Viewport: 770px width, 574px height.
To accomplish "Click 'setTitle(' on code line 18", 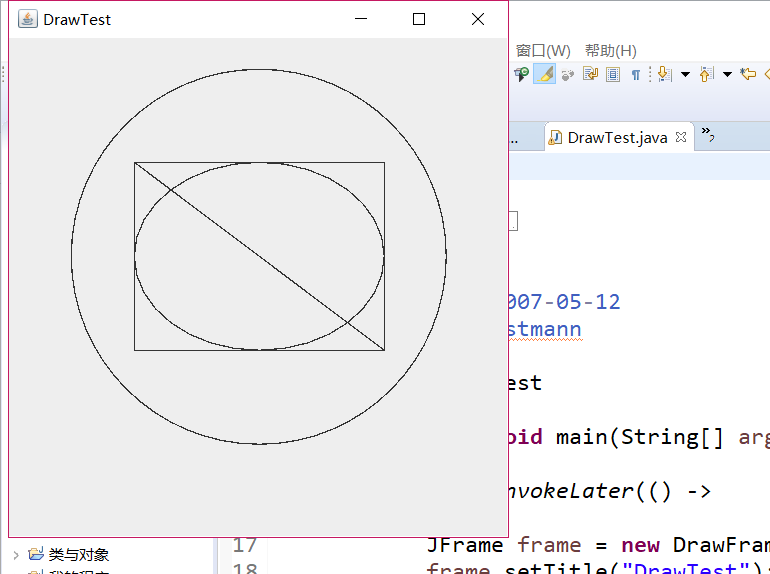I will coord(562,569).
